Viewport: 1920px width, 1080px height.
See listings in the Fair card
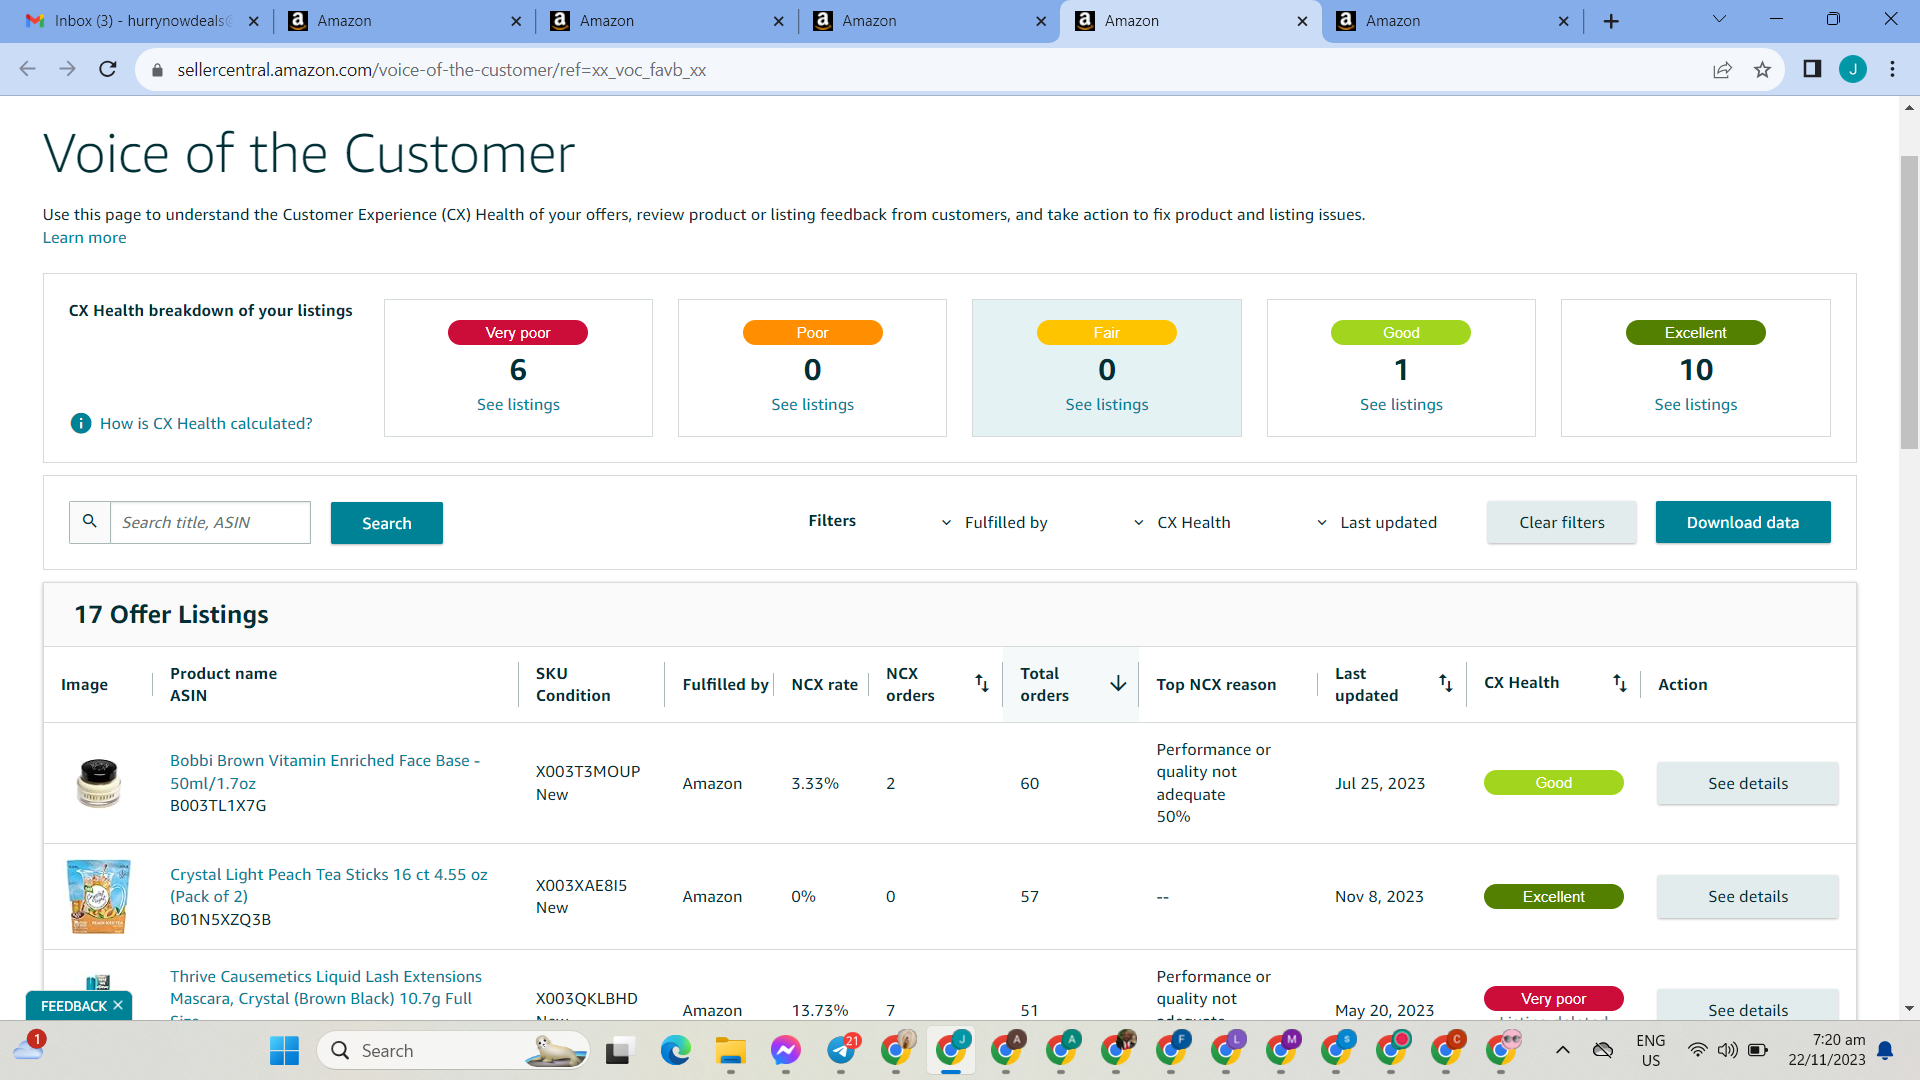click(1107, 404)
